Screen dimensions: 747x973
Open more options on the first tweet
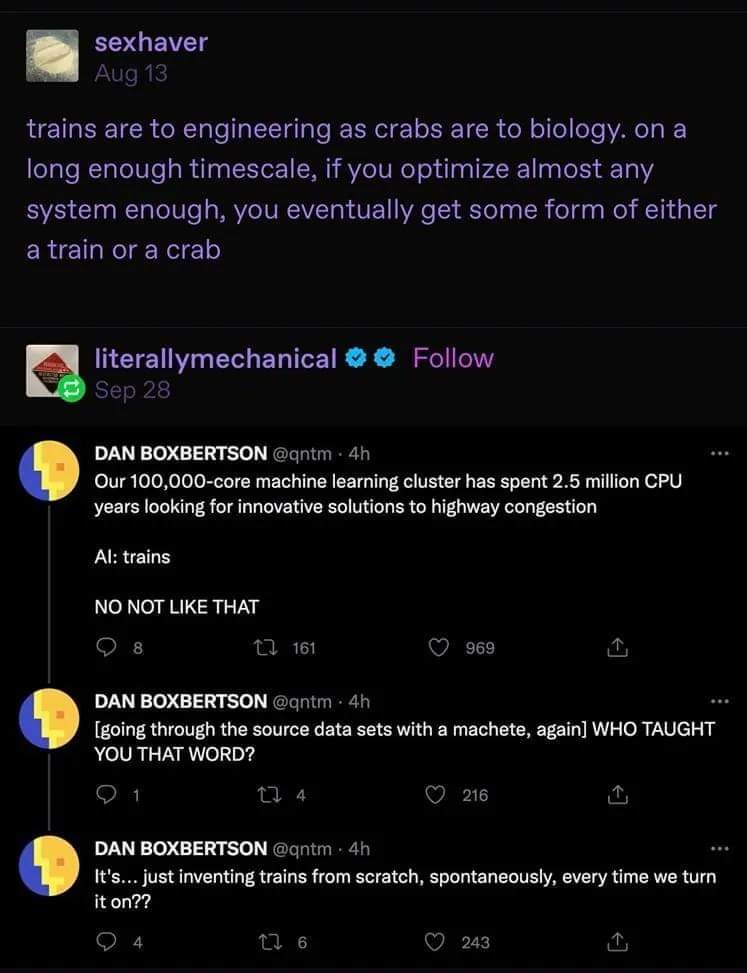coord(716,454)
